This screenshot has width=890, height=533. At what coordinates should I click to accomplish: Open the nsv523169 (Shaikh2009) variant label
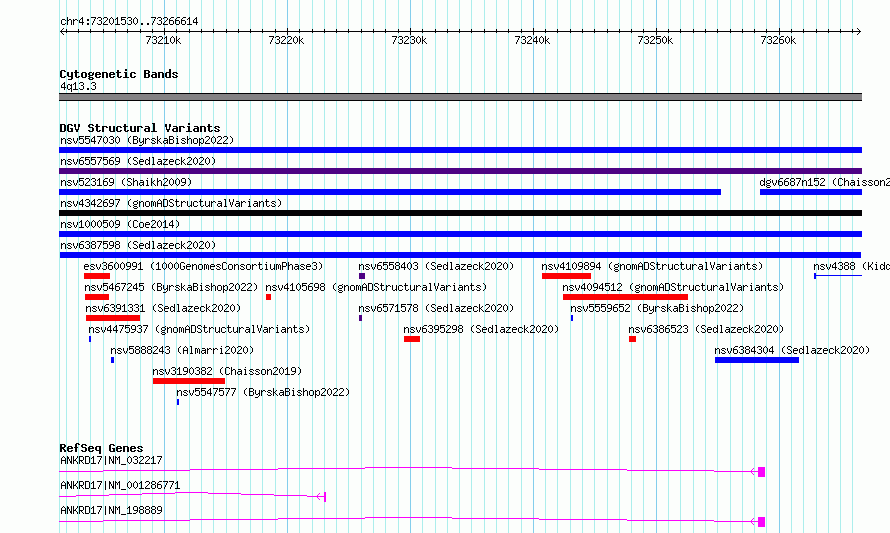126,182
